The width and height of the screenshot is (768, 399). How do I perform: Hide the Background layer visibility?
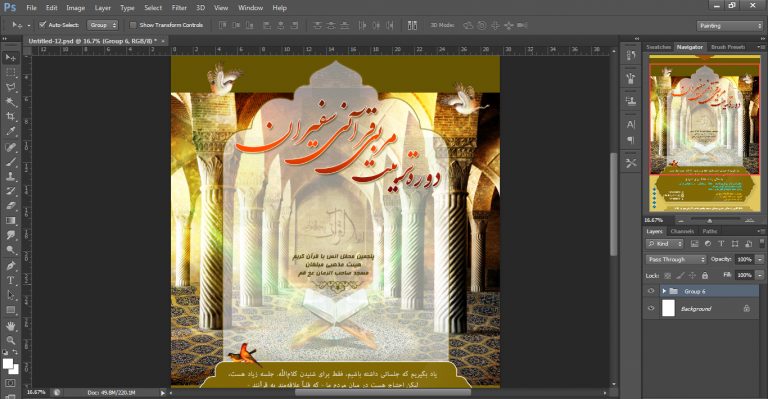coord(651,308)
